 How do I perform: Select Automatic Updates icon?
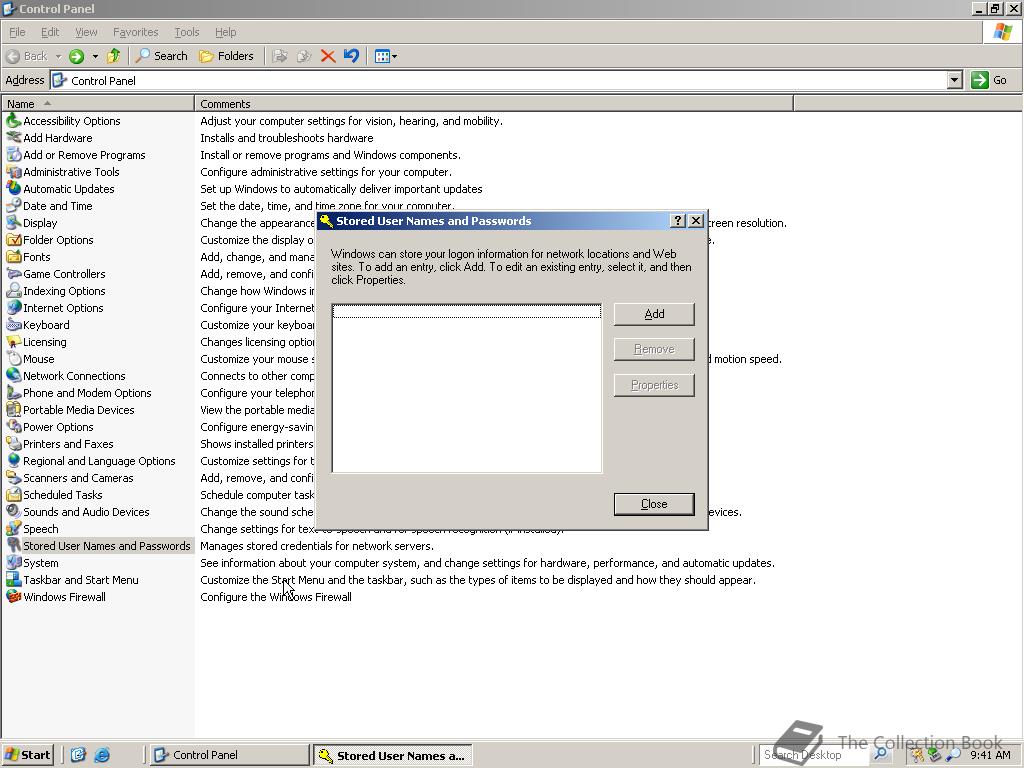14,189
